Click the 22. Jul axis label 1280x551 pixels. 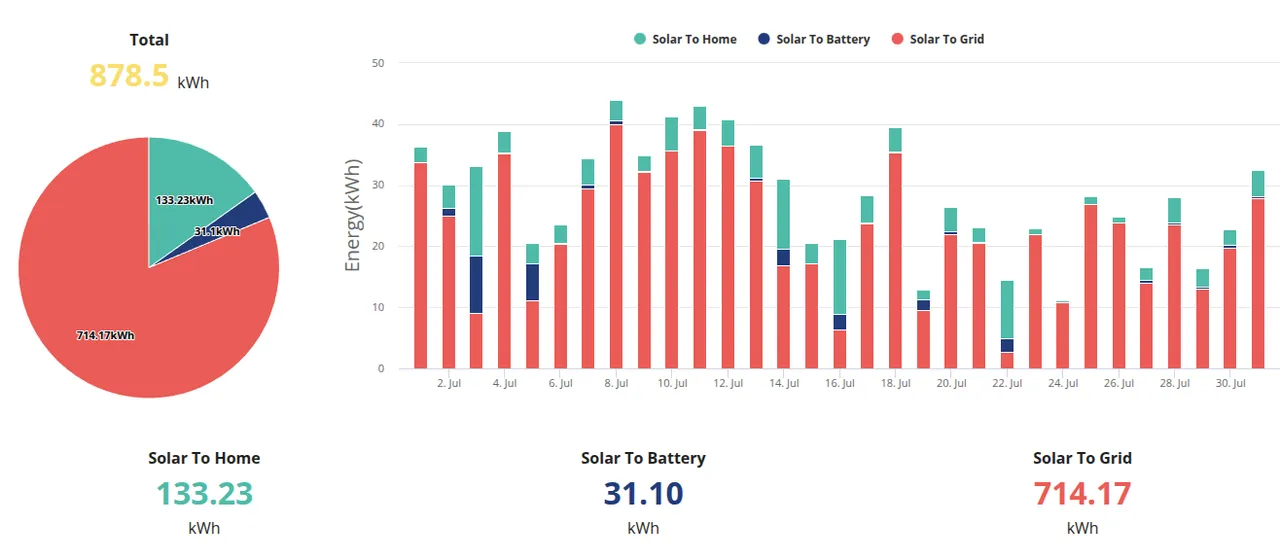pyautogui.click(x=1007, y=383)
